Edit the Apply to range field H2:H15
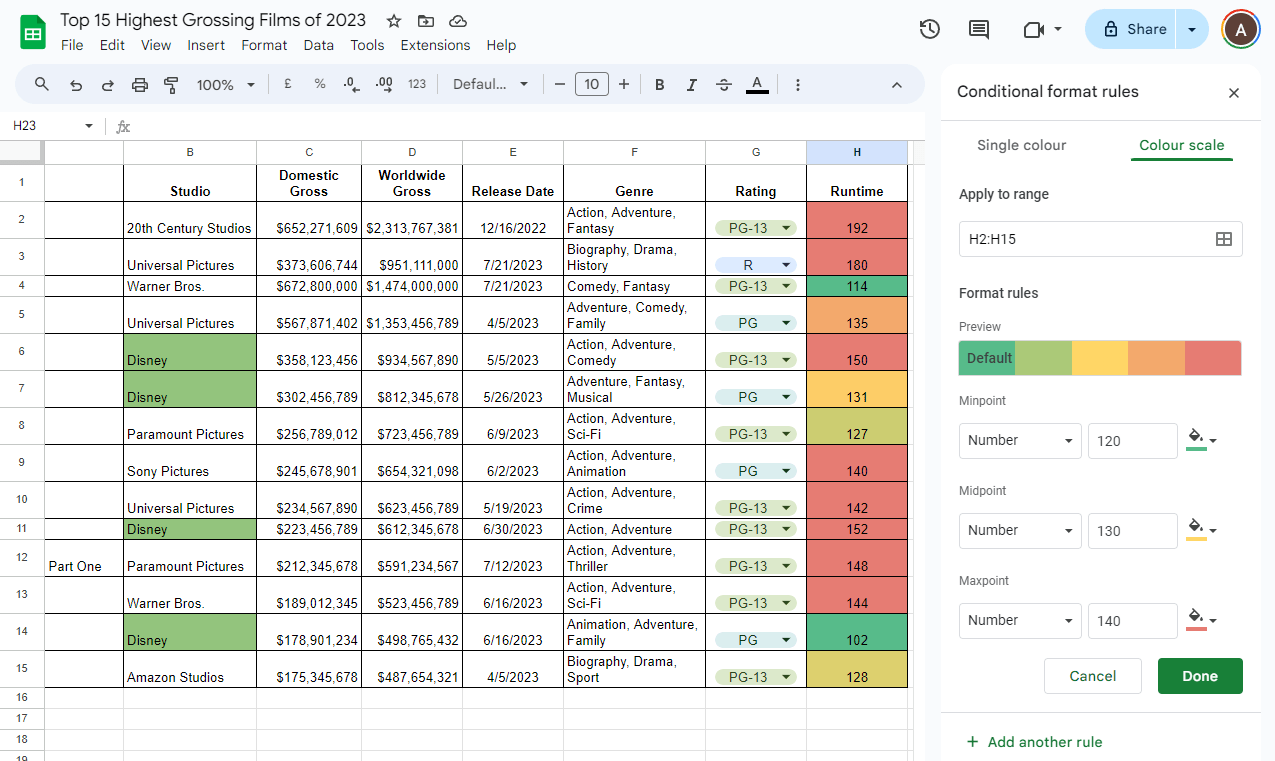This screenshot has height=761, width=1275. click(x=1101, y=239)
